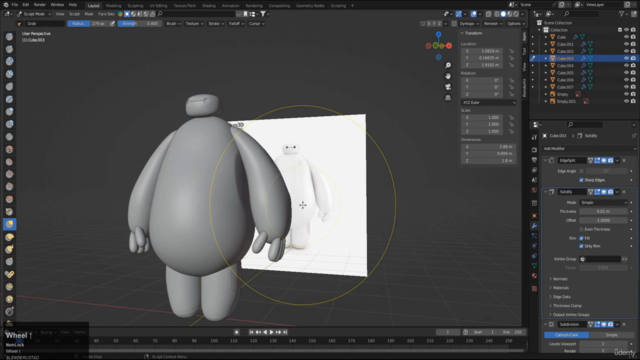Delete the EdgeSplit modifier with X
This screenshot has height=360, width=640.
coord(624,160)
